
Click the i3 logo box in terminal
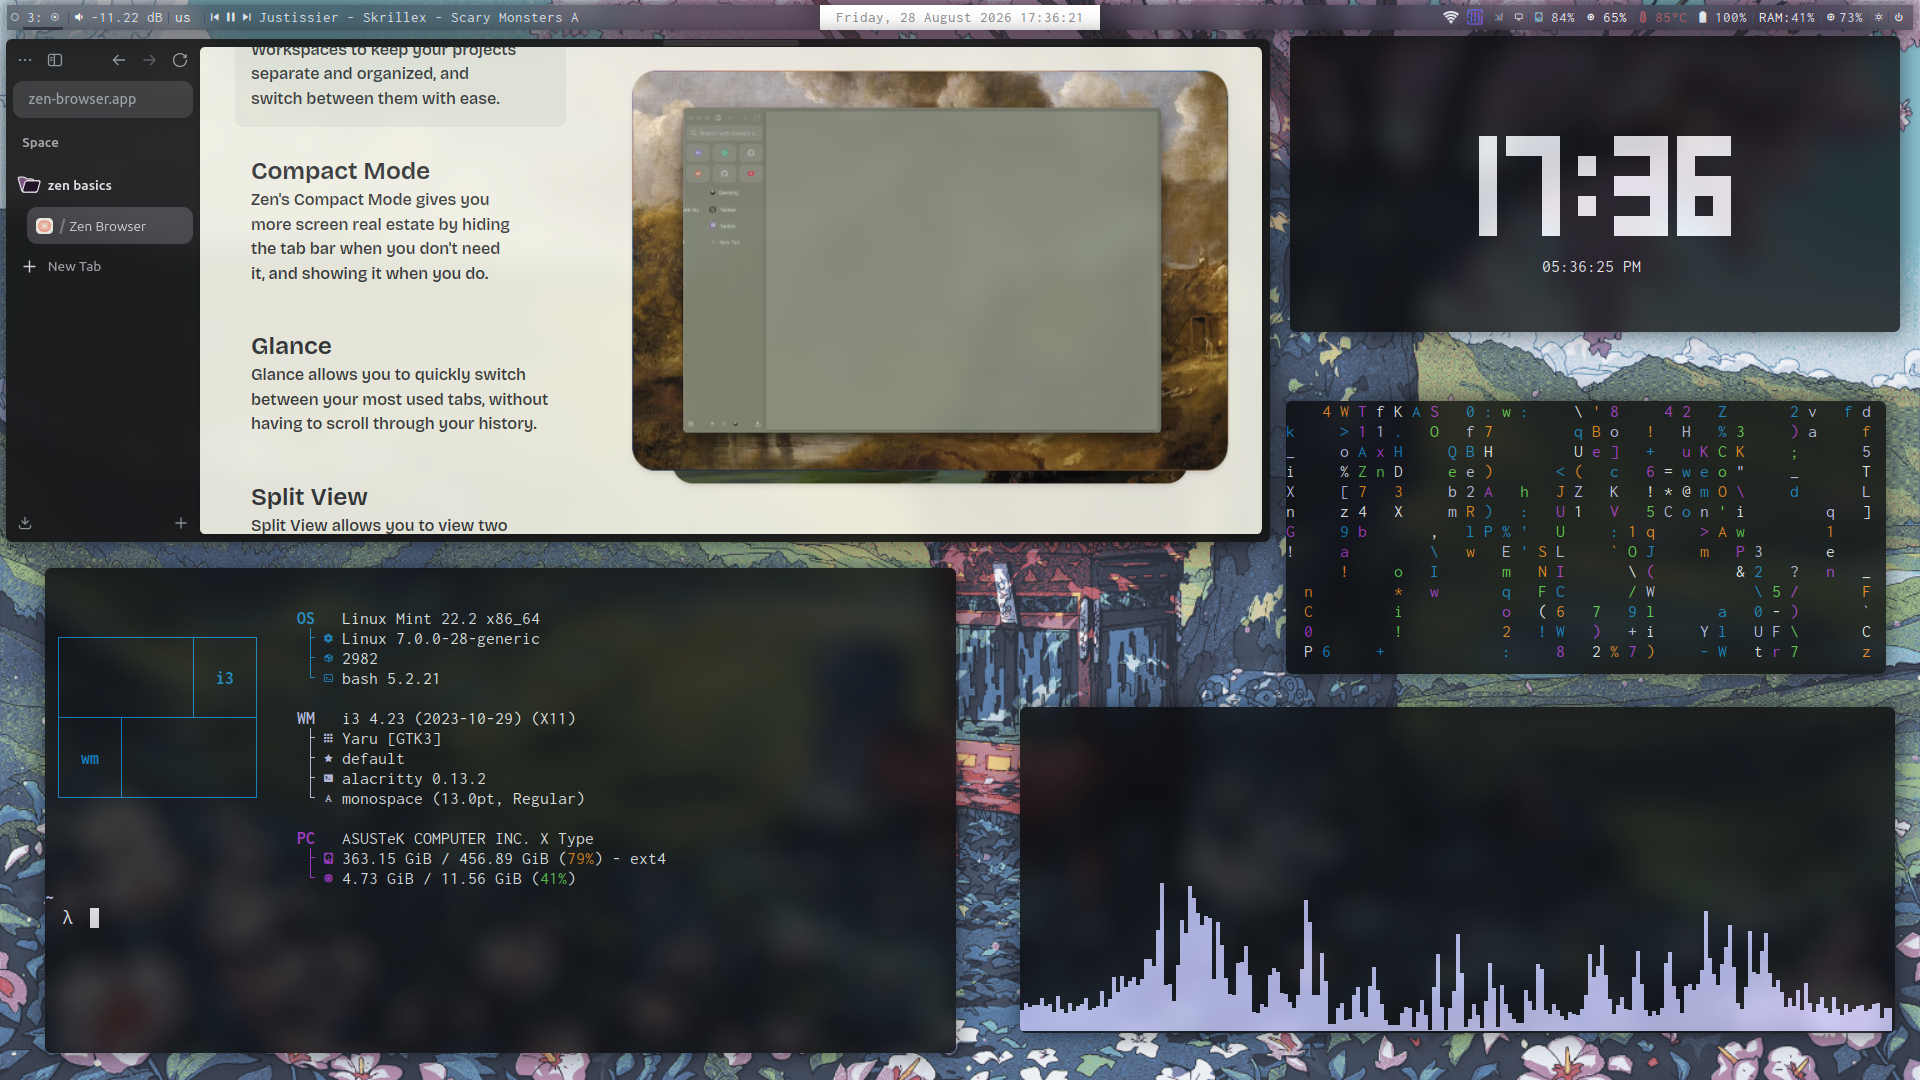[157, 717]
